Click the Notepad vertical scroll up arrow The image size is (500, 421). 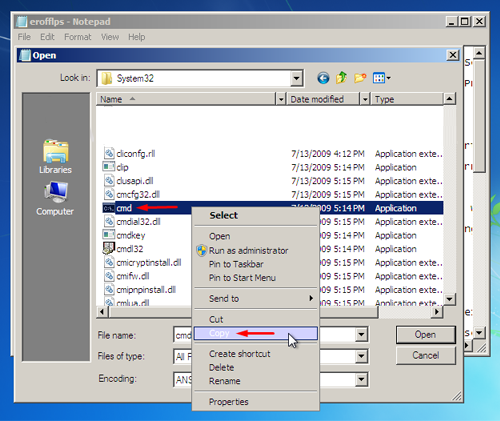point(479,53)
